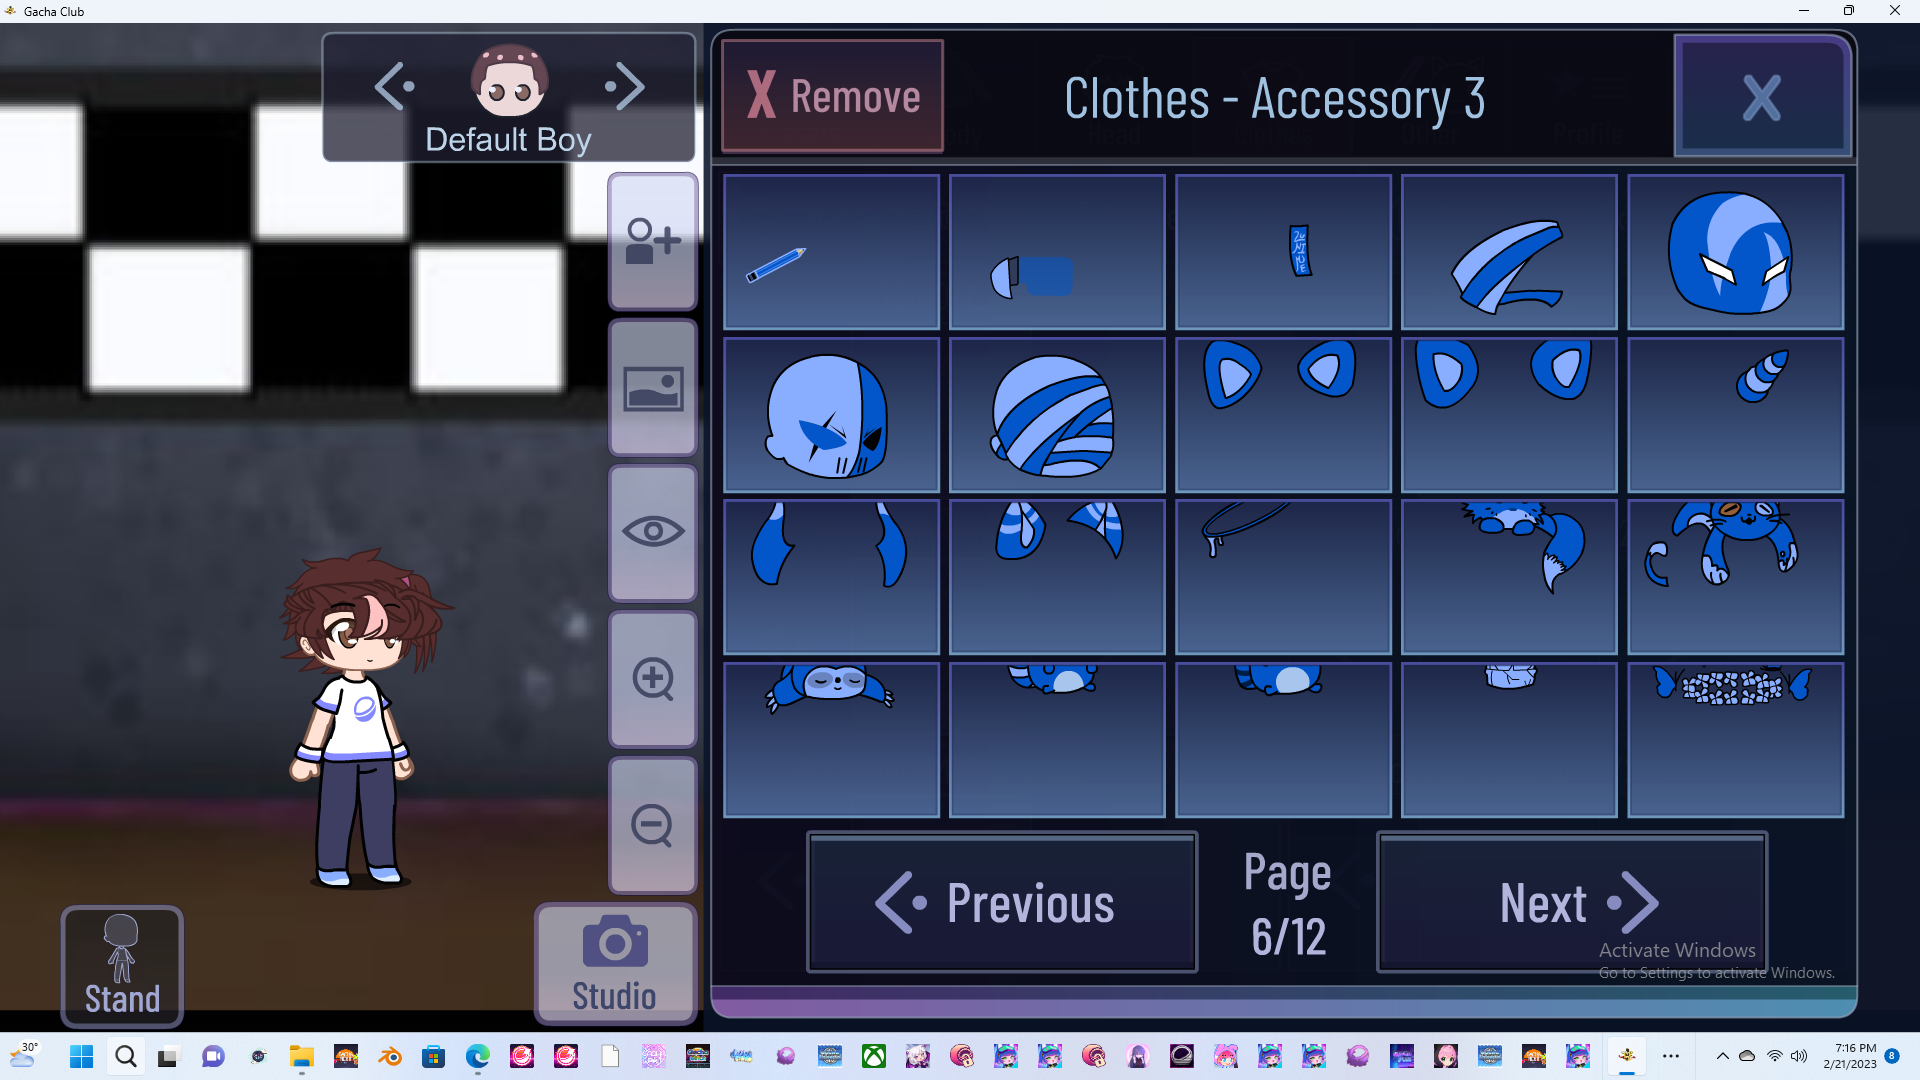Select the Stand pose icon

pyautogui.click(x=120, y=965)
